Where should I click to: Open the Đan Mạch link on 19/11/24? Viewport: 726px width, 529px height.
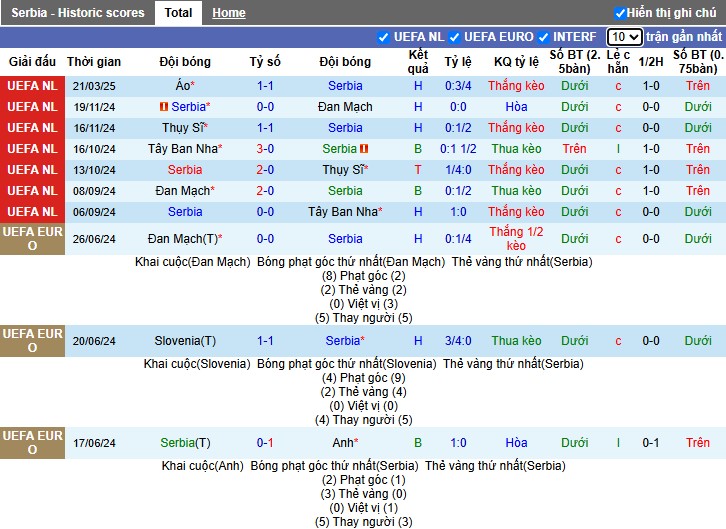coord(345,107)
